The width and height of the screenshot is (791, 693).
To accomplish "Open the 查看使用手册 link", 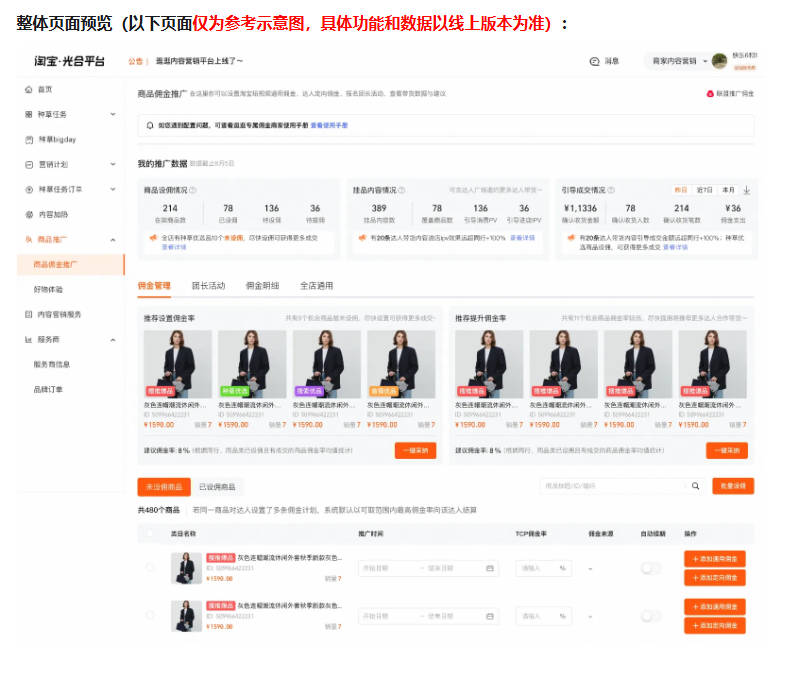I will point(329,126).
